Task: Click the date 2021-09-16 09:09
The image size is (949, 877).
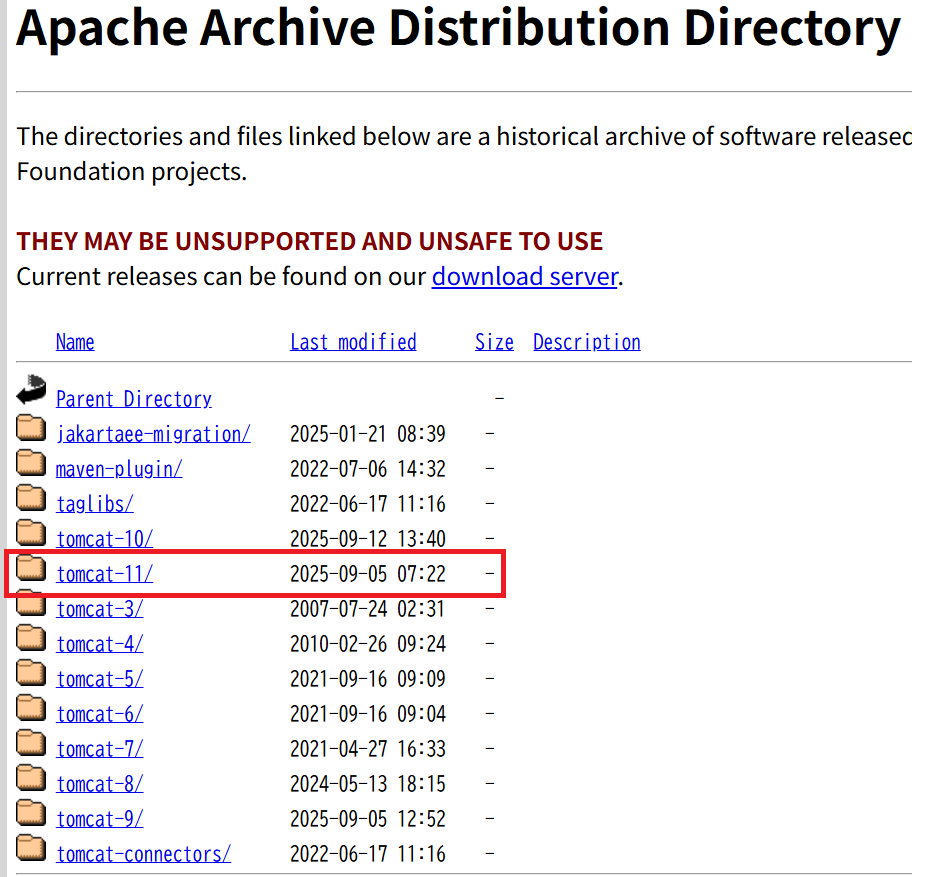Action: point(367,680)
